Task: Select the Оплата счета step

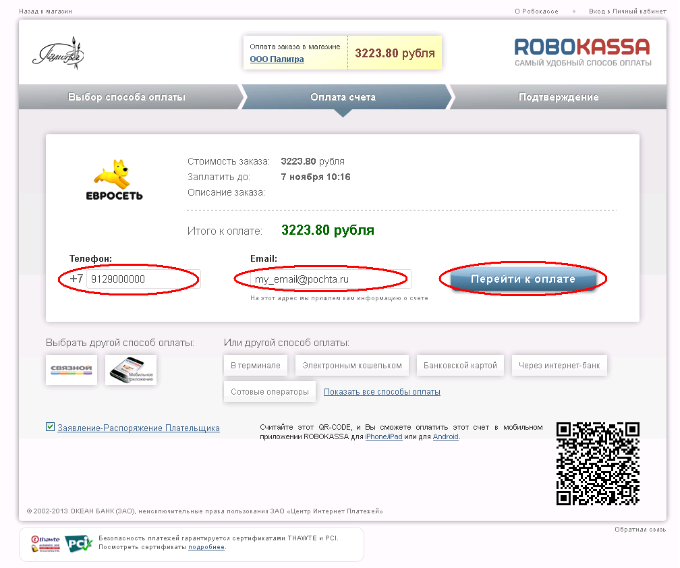Action: coord(343,97)
